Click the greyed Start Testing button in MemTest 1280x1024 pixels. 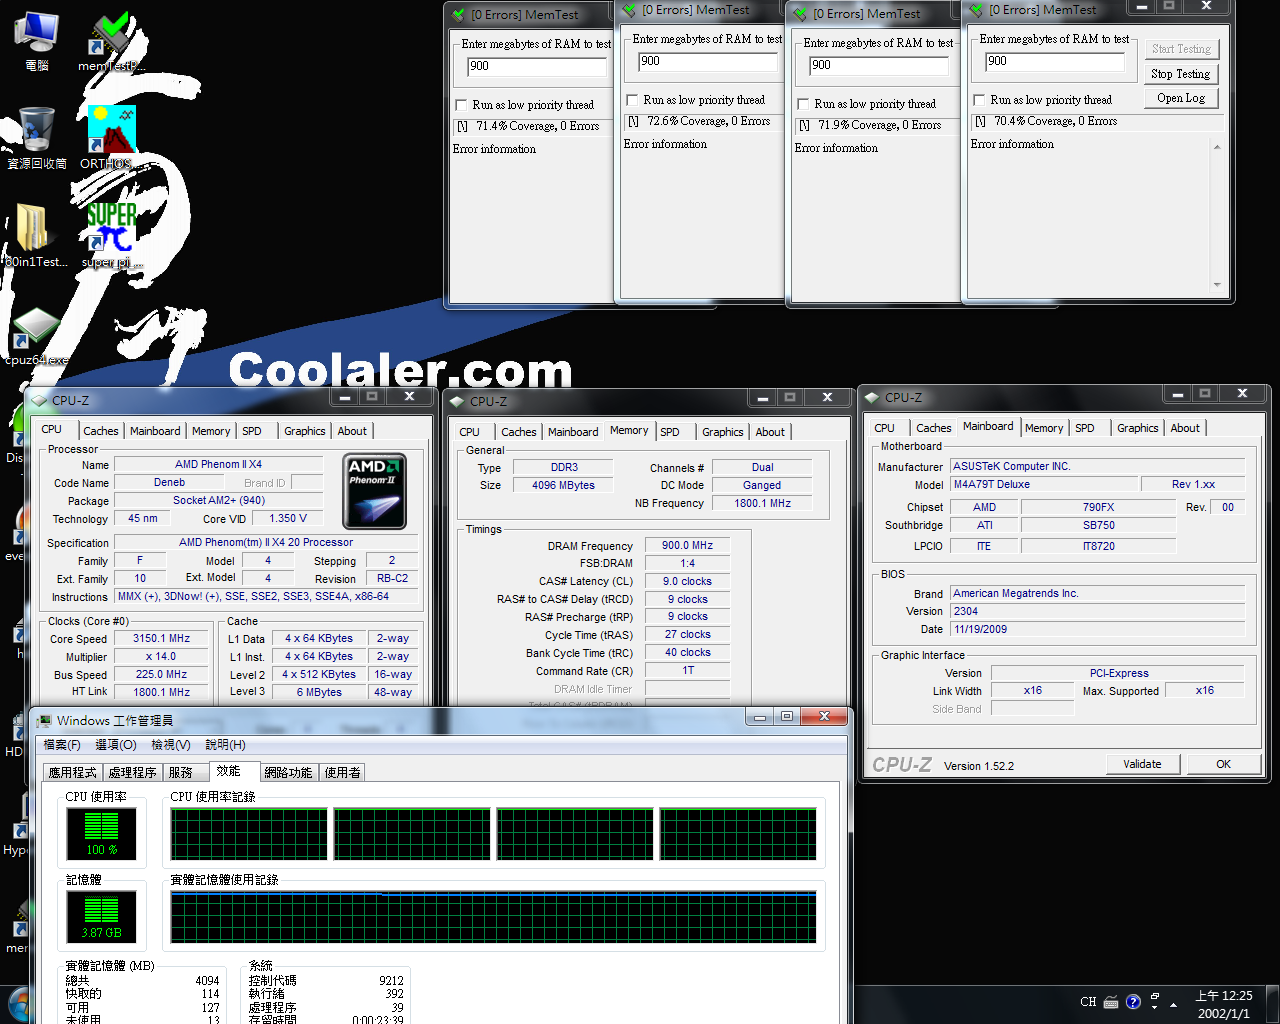pyautogui.click(x=1181, y=49)
